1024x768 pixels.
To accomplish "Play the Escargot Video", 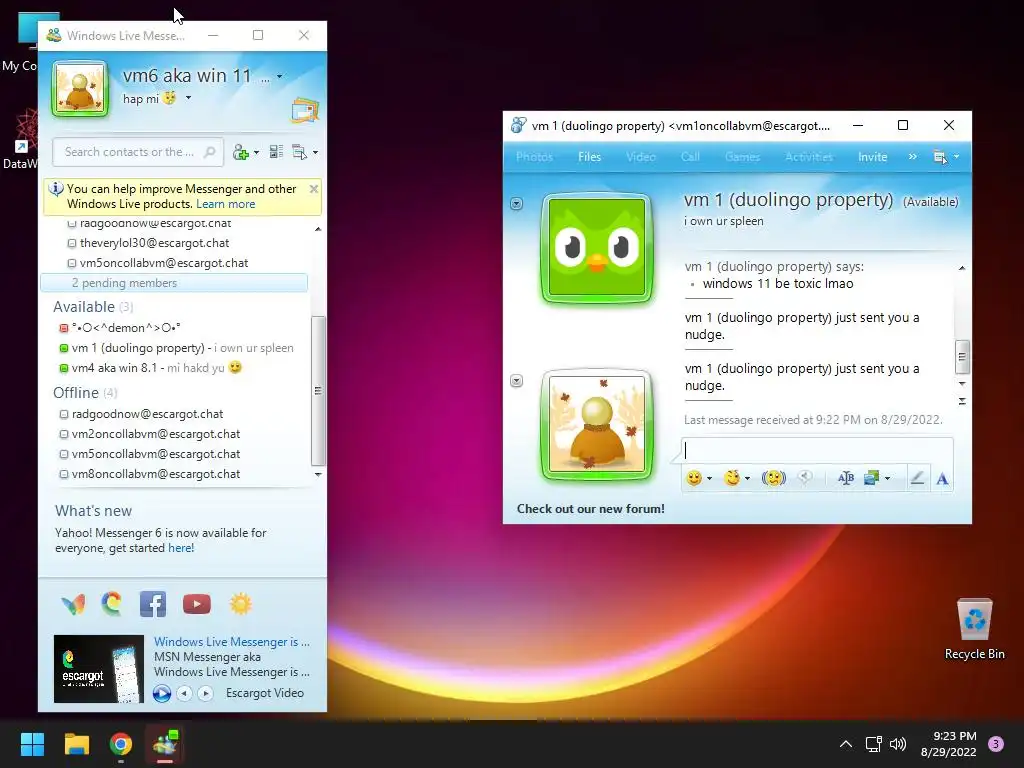I will click(162, 693).
